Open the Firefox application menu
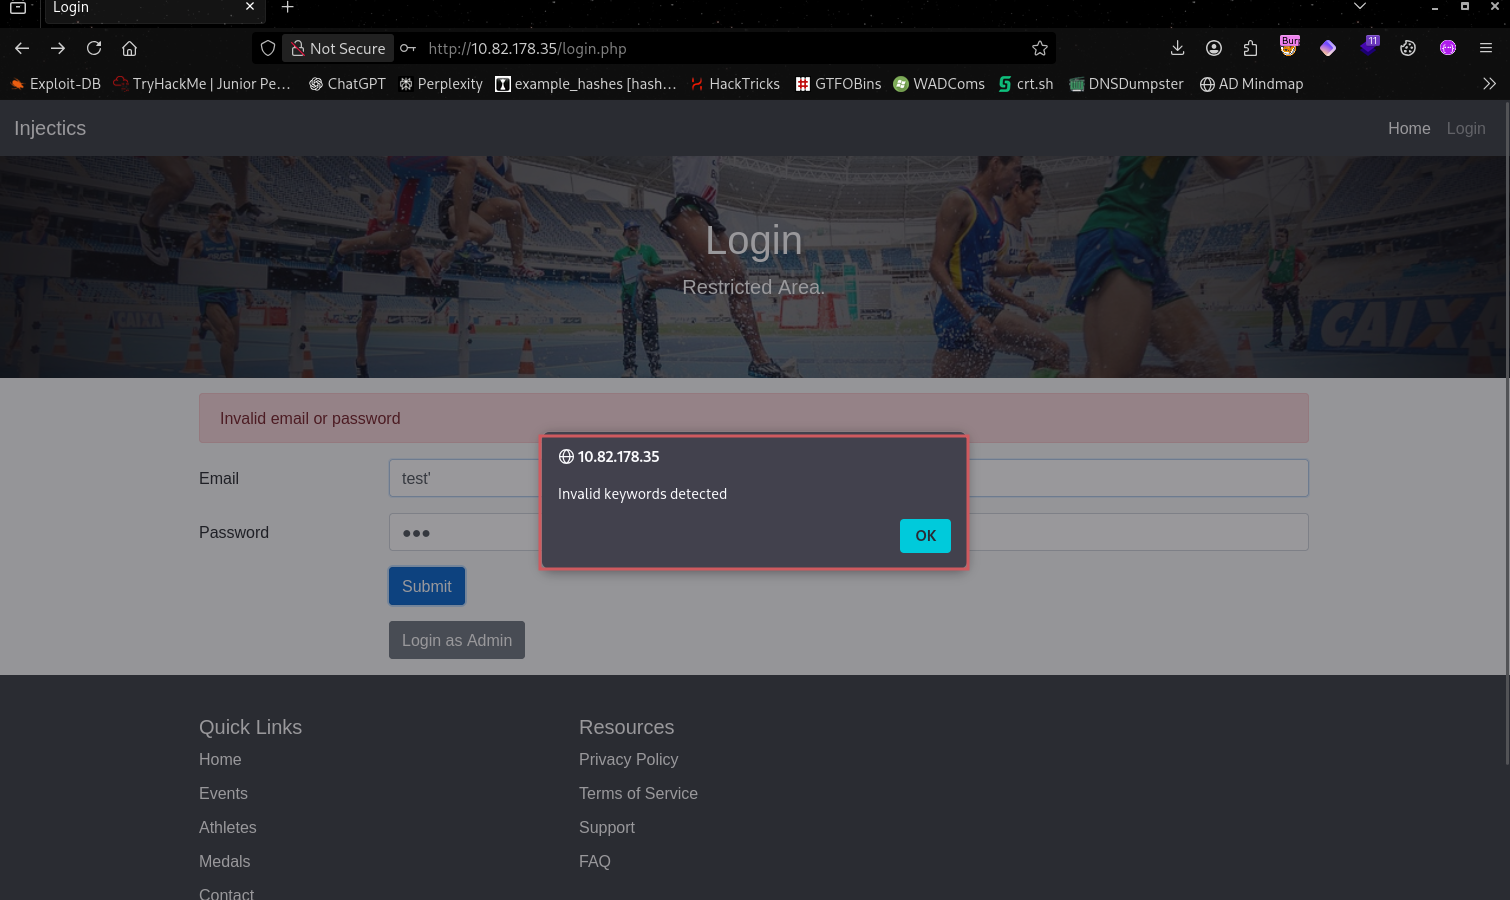Screen dimensions: 1510x900 (1486, 48)
